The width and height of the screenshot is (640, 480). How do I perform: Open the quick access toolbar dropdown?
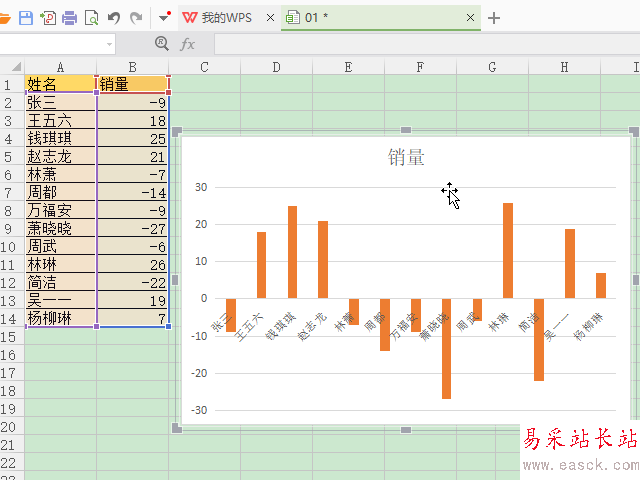point(164,17)
